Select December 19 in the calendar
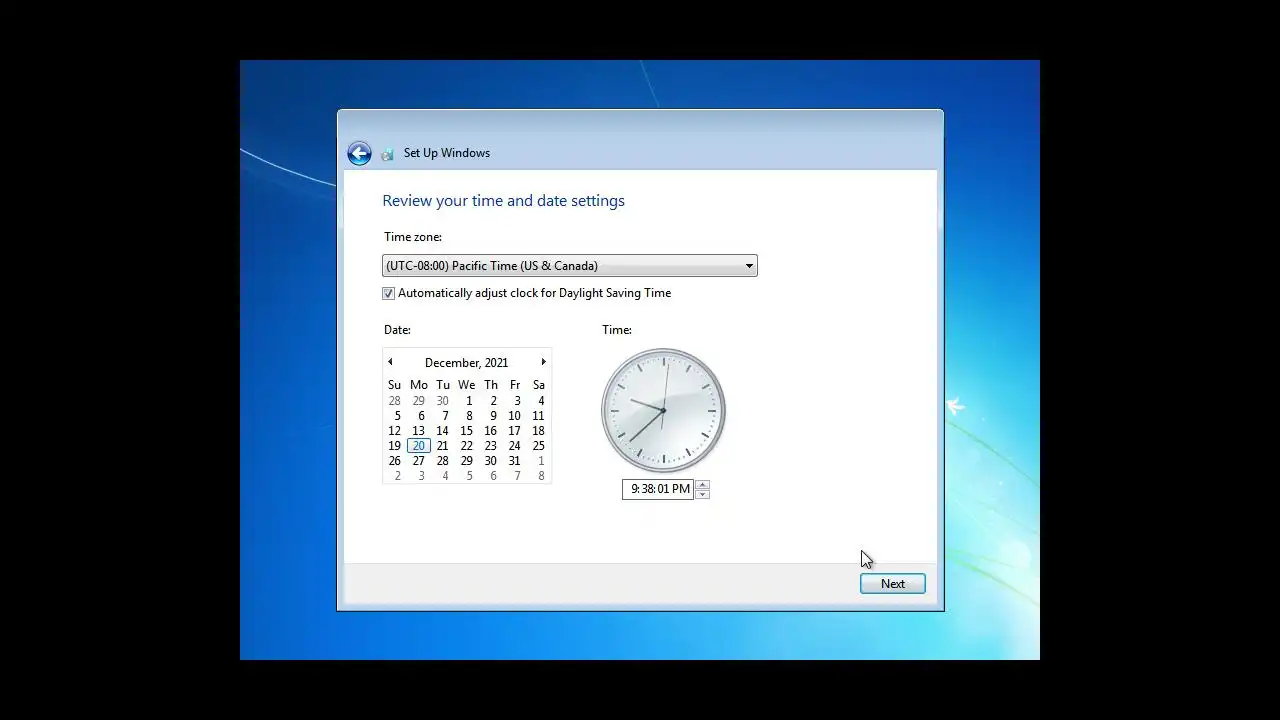1280x720 pixels. tap(395, 446)
